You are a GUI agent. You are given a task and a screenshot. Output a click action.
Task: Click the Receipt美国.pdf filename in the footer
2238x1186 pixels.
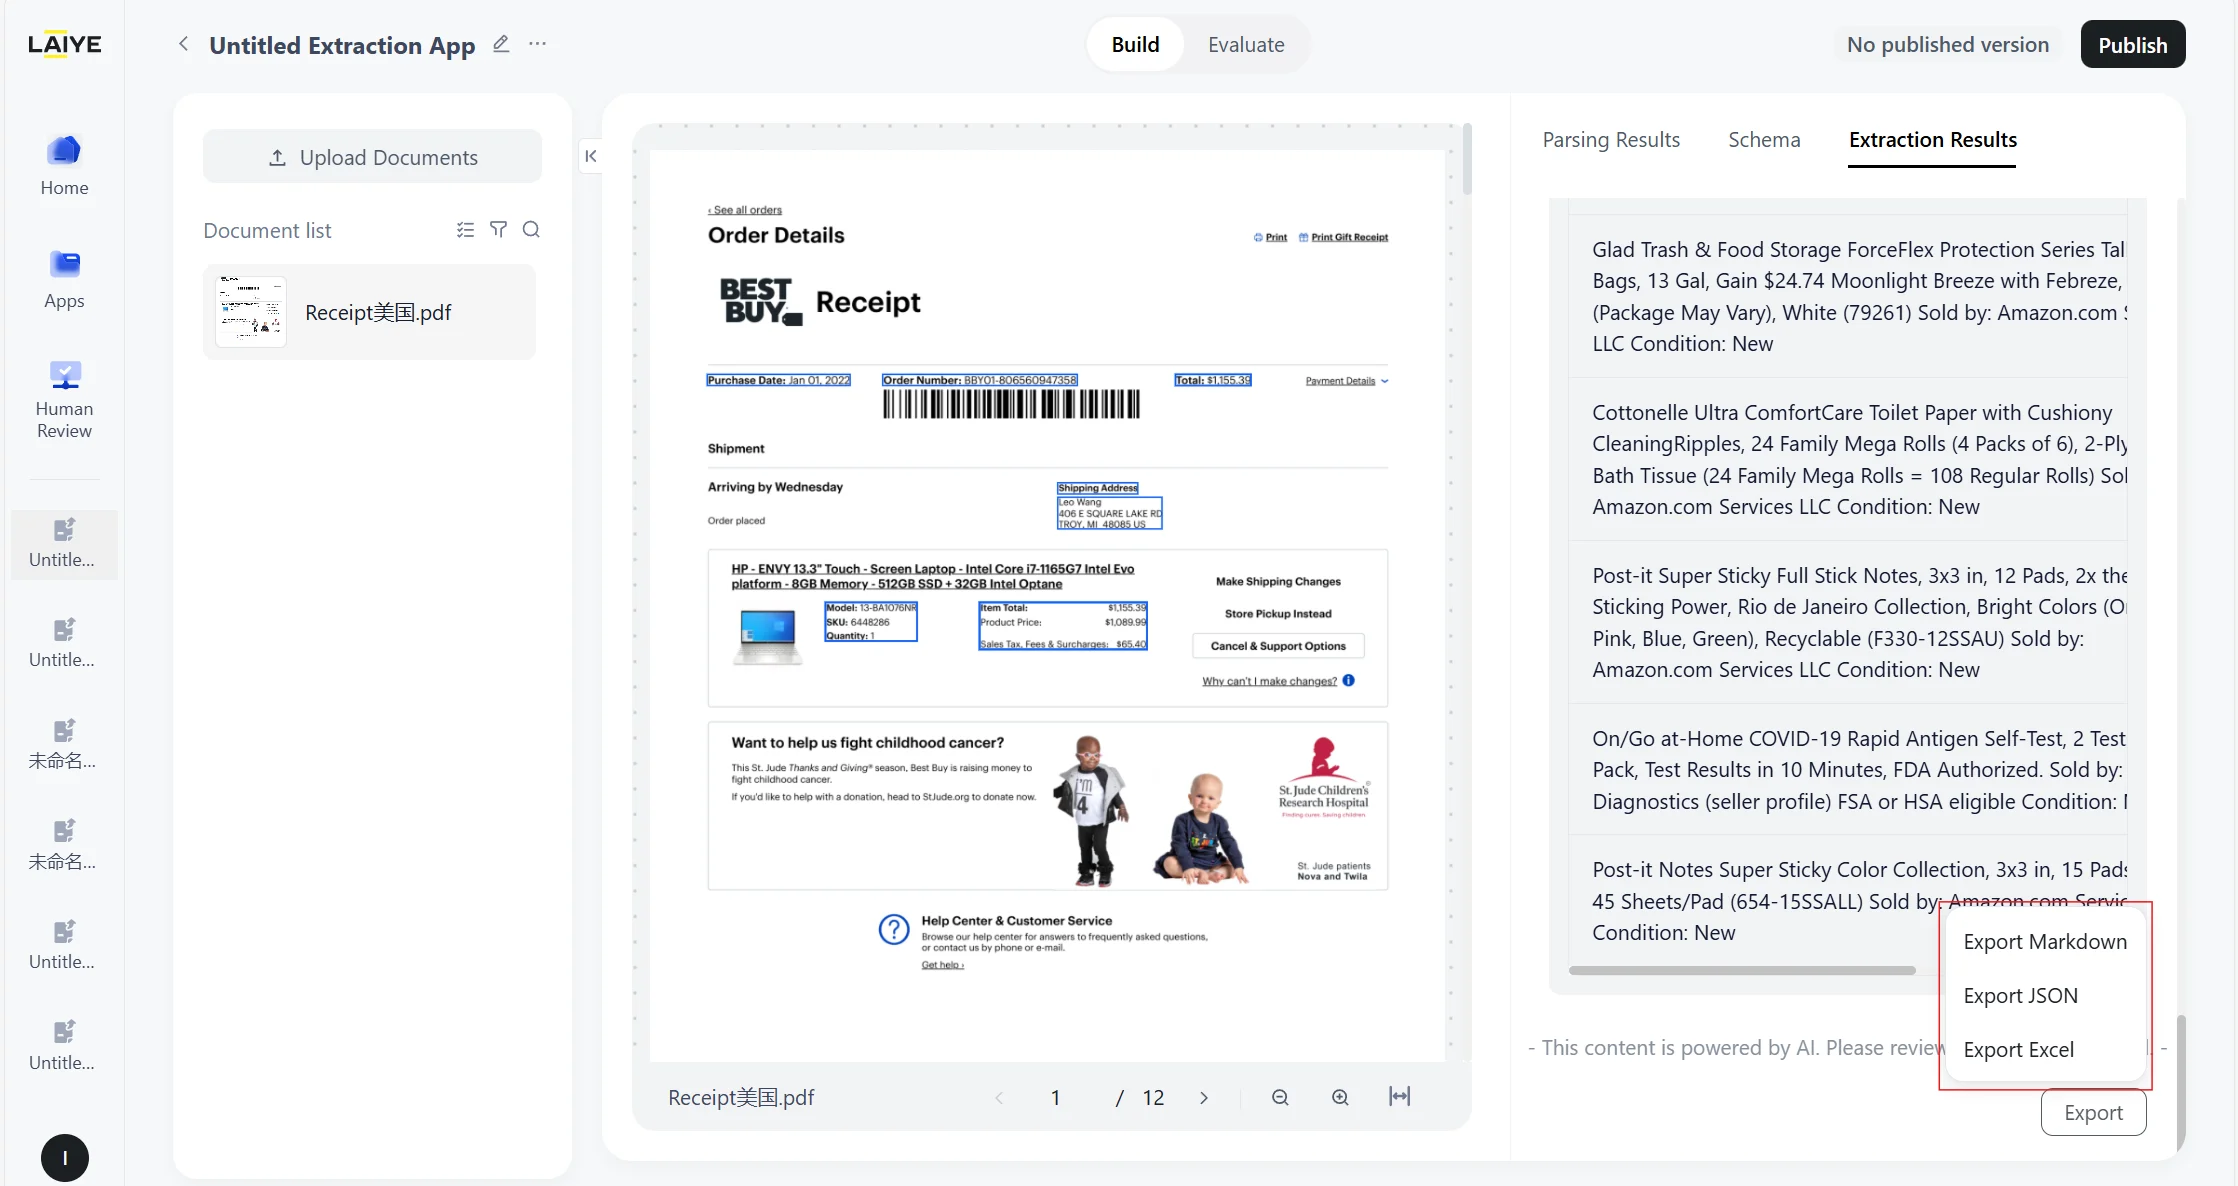741,1098
